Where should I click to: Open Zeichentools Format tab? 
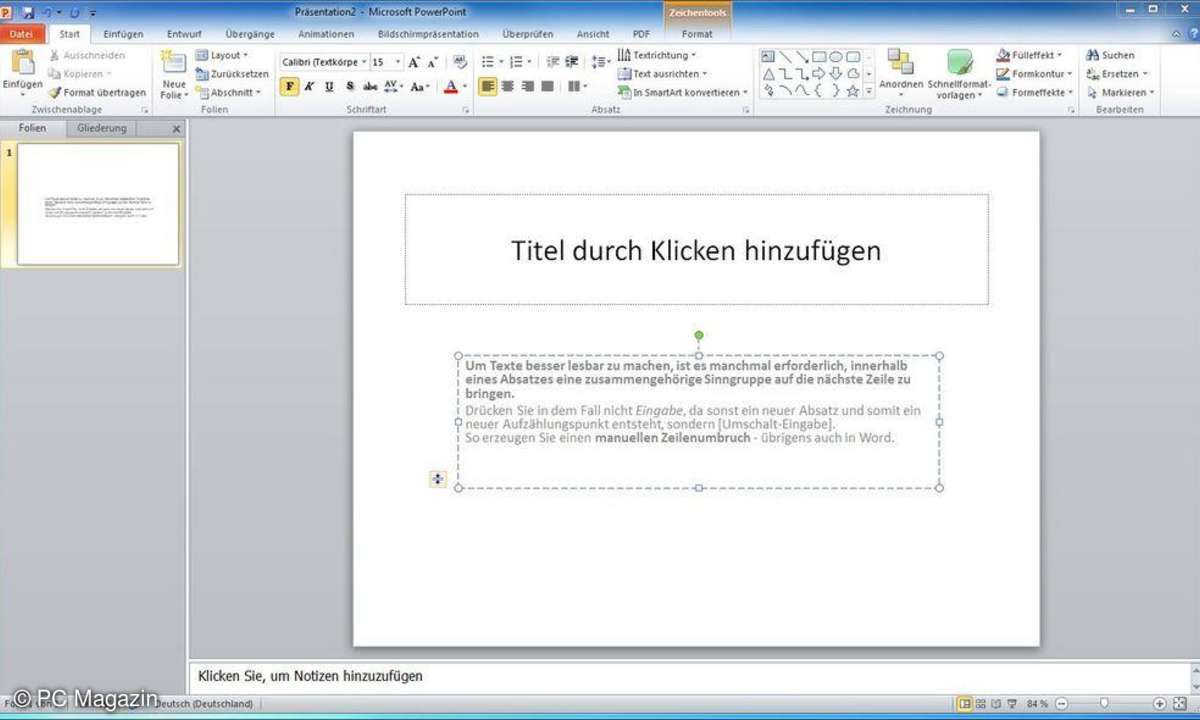(x=697, y=34)
